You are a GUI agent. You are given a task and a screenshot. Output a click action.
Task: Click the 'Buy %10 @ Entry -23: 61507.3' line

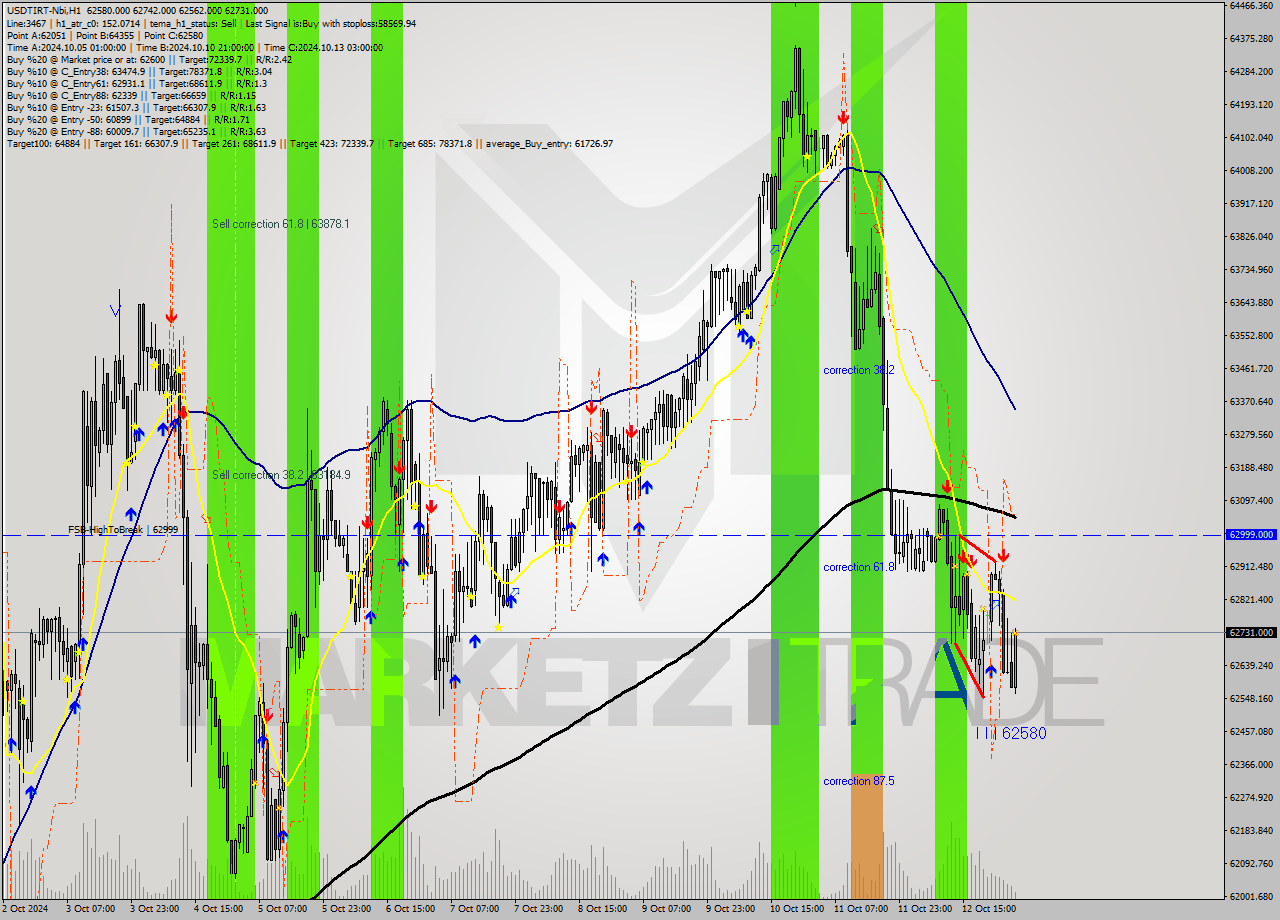pyautogui.click(x=136, y=108)
